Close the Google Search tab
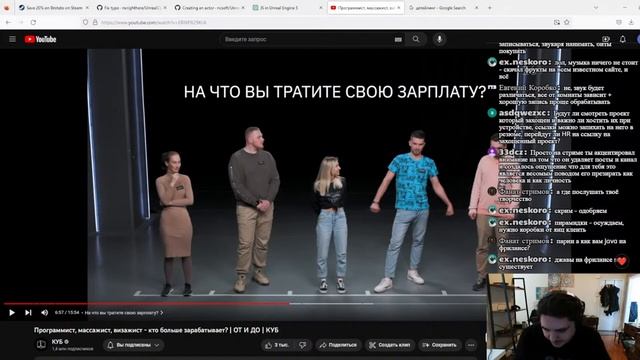Viewport: 640px width, 360px height. pos(476,8)
